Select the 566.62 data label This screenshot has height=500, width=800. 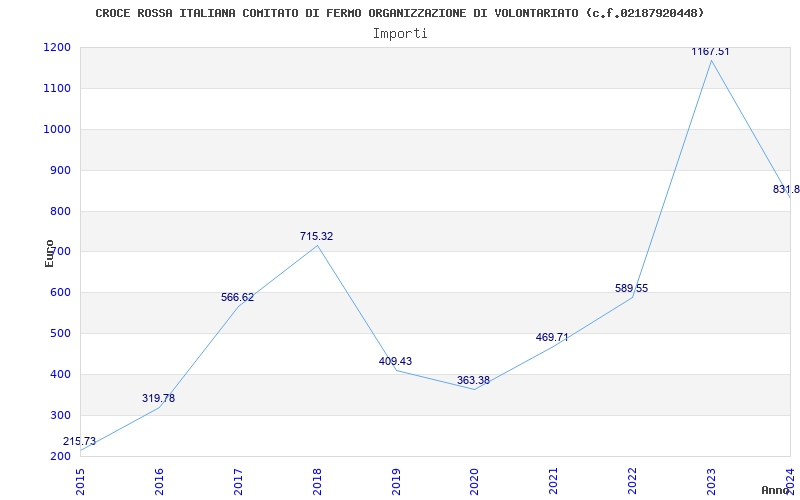click(x=237, y=297)
